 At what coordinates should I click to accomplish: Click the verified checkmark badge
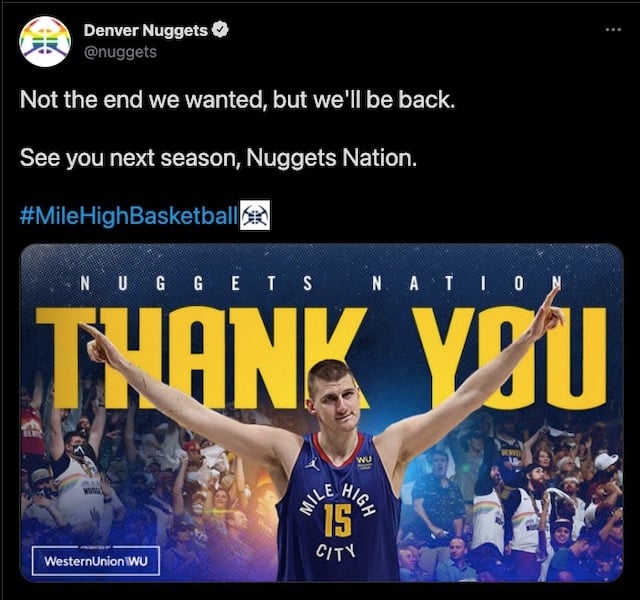coord(221,30)
